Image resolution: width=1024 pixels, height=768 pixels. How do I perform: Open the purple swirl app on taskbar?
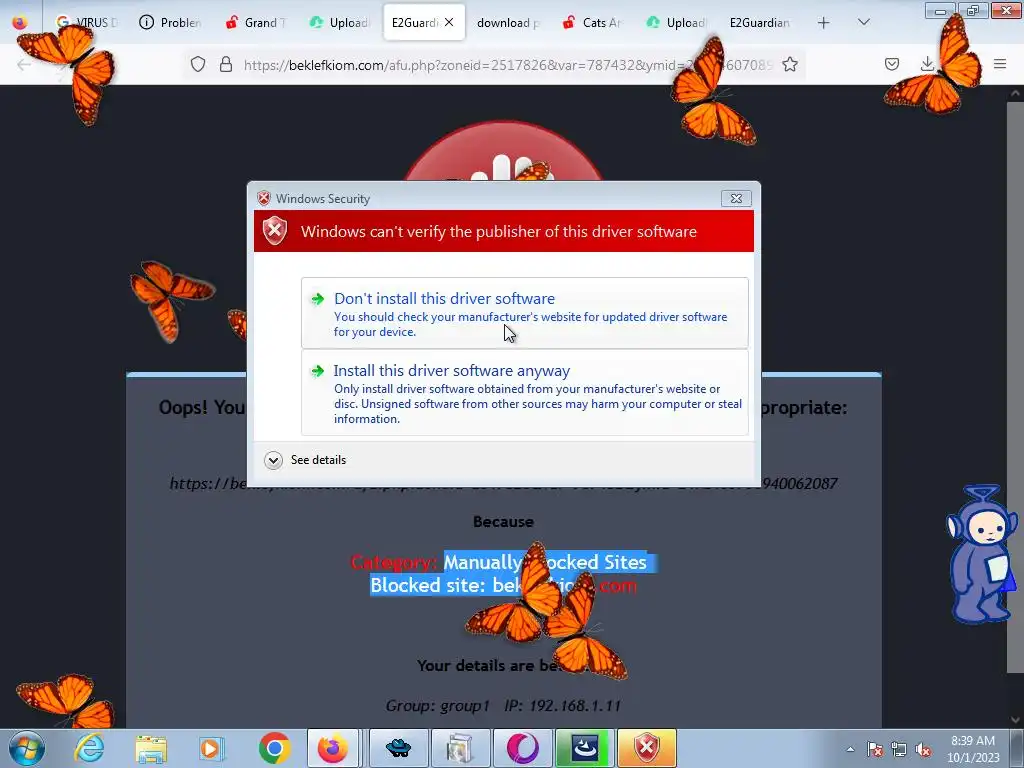[523, 748]
